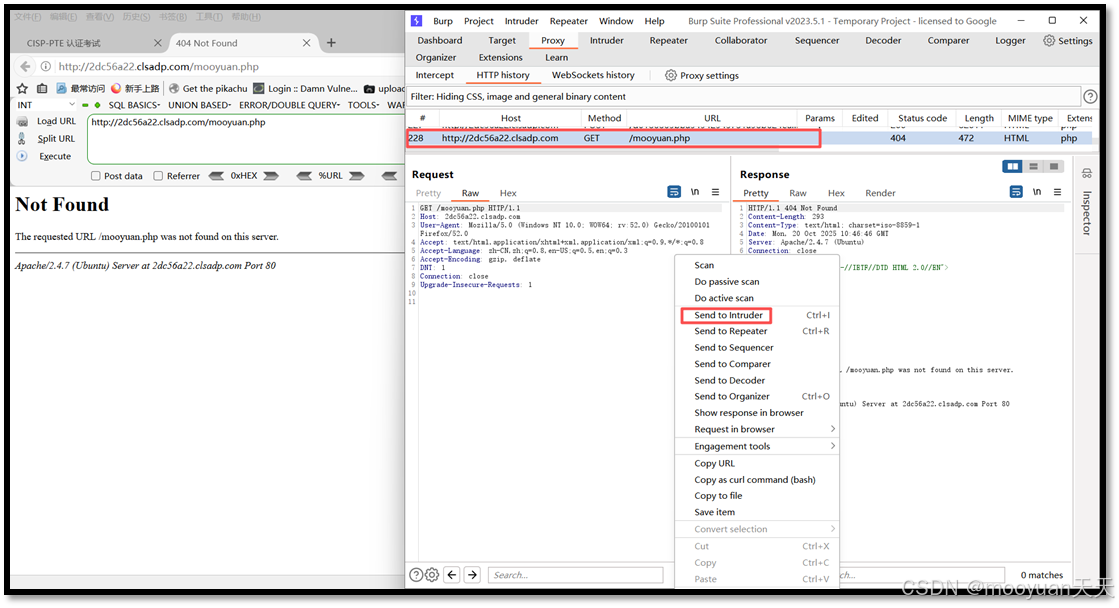The height and width of the screenshot is (608, 1119).
Task: Switch to WebSockets history tab
Action: (x=593, y=75)
